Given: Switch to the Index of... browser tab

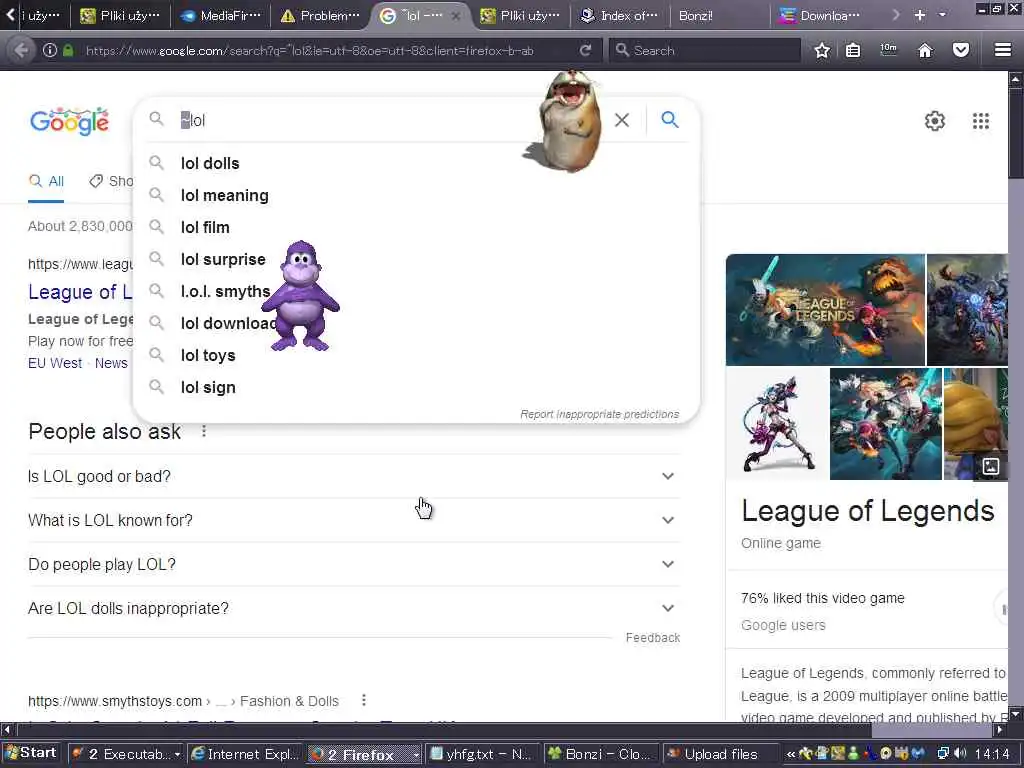Looking at the screenshot, I should [619, 15].
